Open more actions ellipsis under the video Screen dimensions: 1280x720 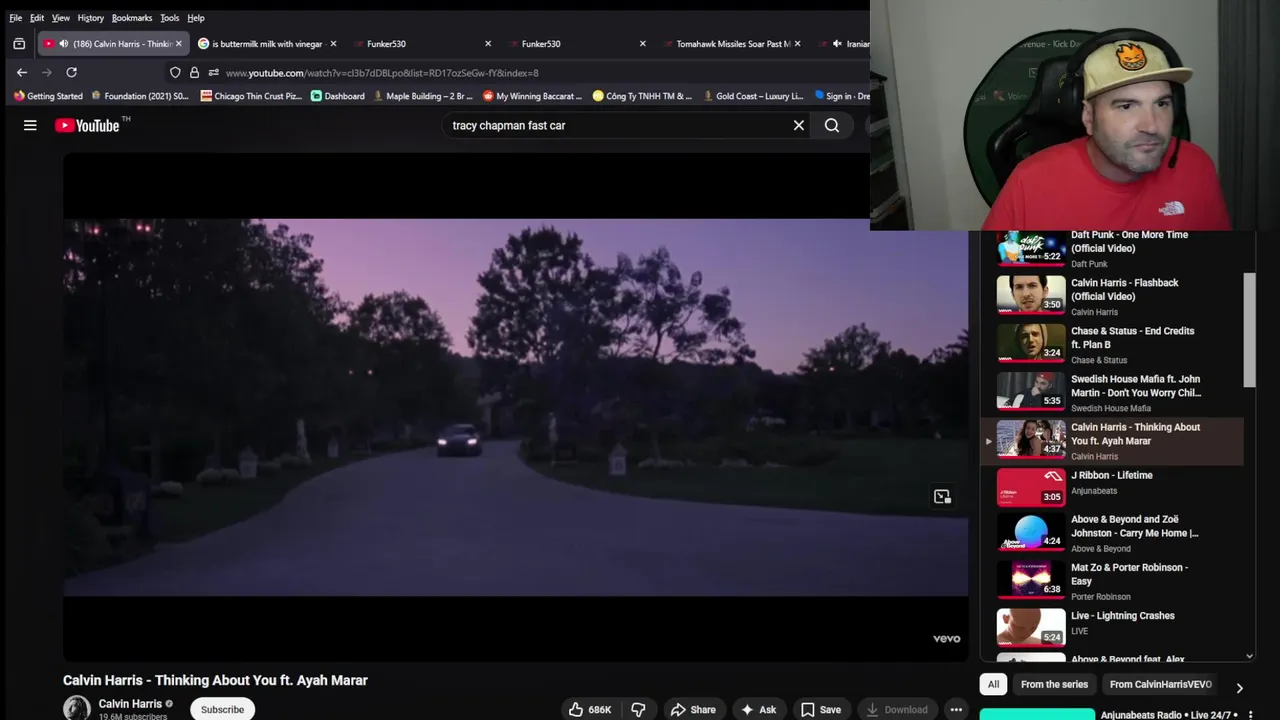956,709
